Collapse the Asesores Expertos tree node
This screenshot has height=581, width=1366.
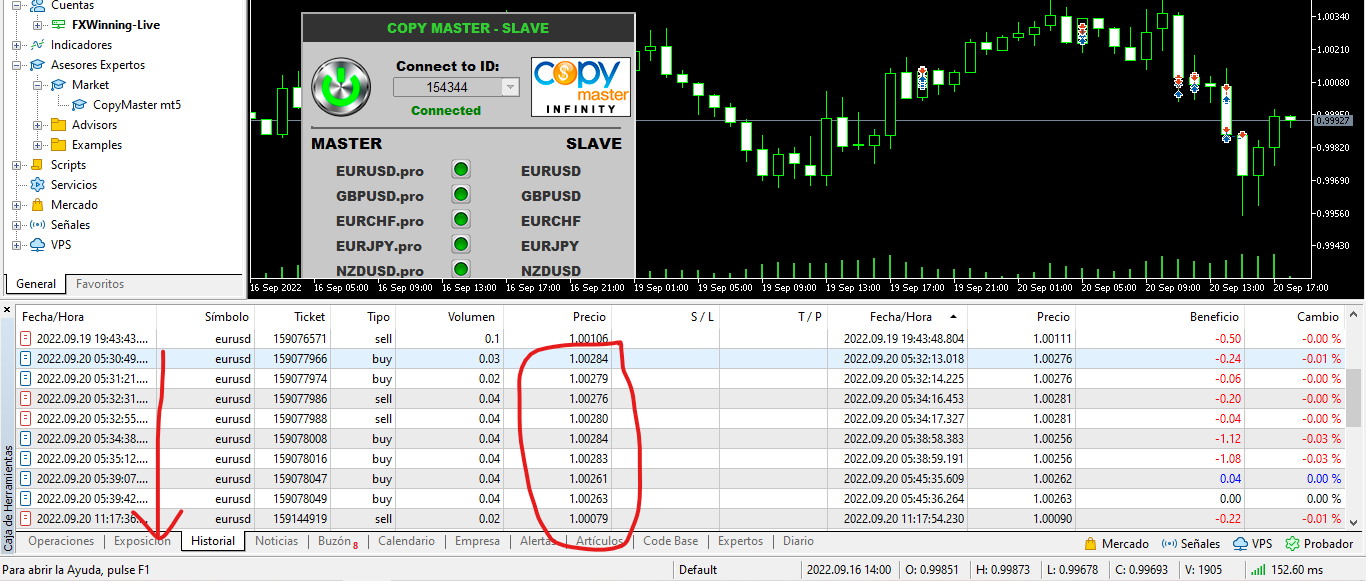tap(16, 65)
